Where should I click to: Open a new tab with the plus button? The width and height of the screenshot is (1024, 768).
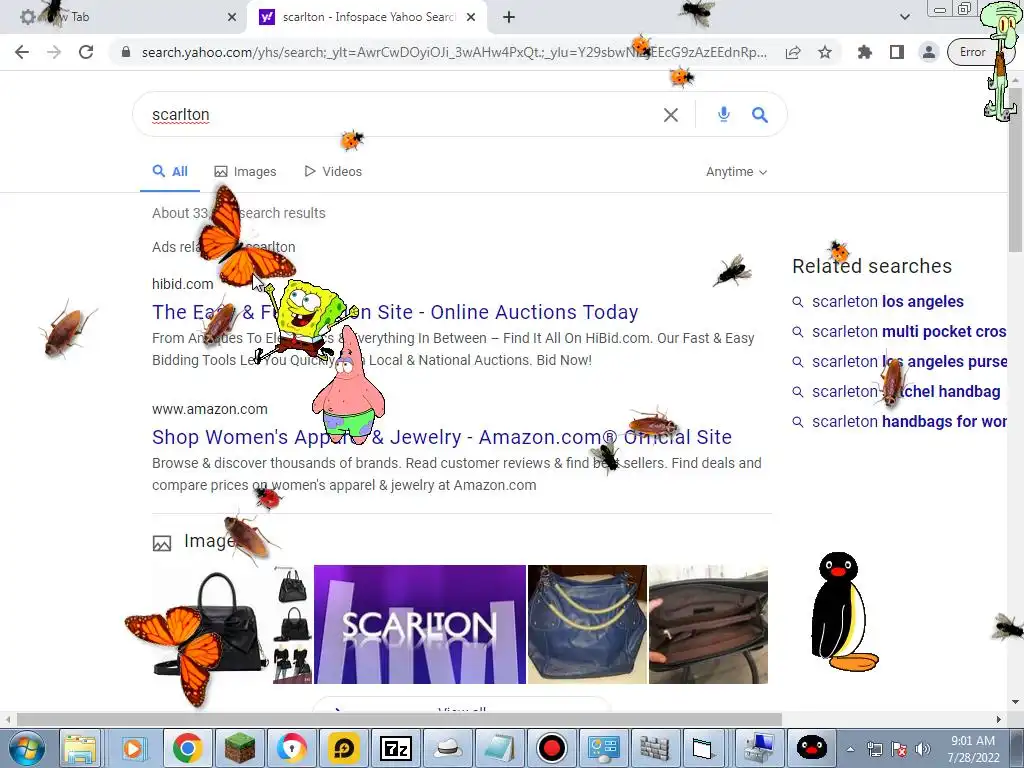point(509,17)
